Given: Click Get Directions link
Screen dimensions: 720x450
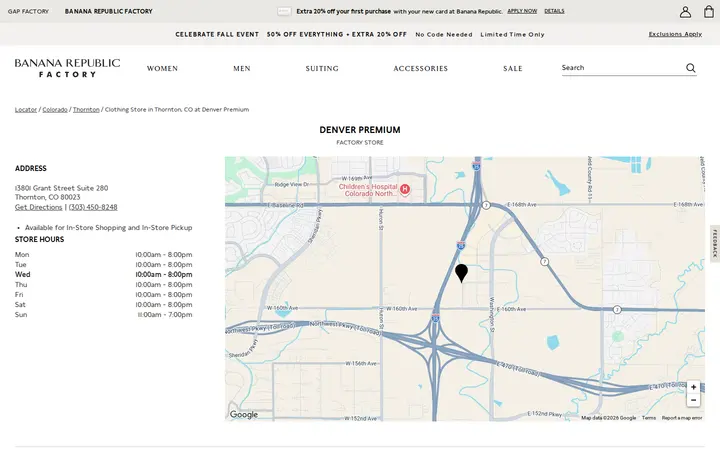Looking at the screenshot, I should pos(39,207).
